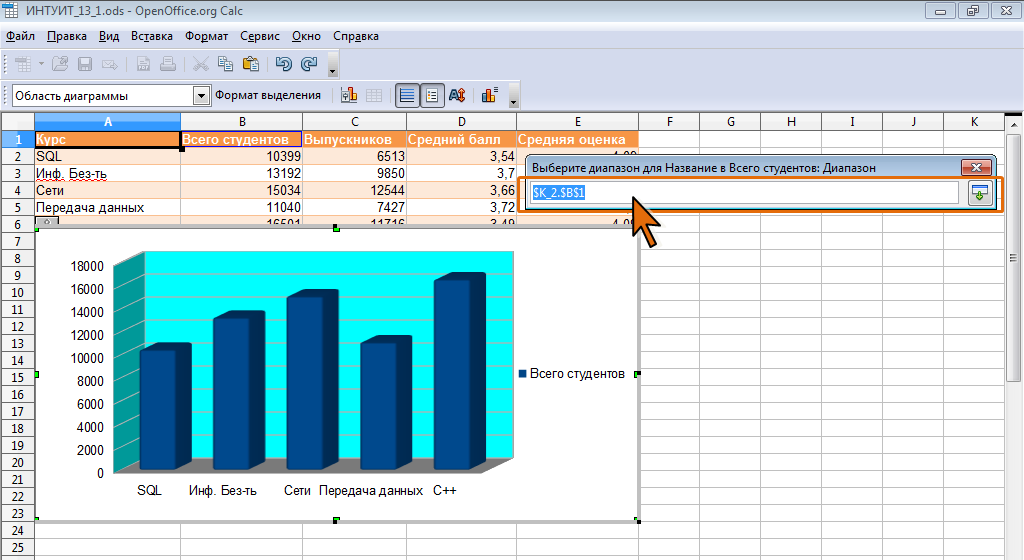Click the Cut scissors icon

[x=201, y=64]
